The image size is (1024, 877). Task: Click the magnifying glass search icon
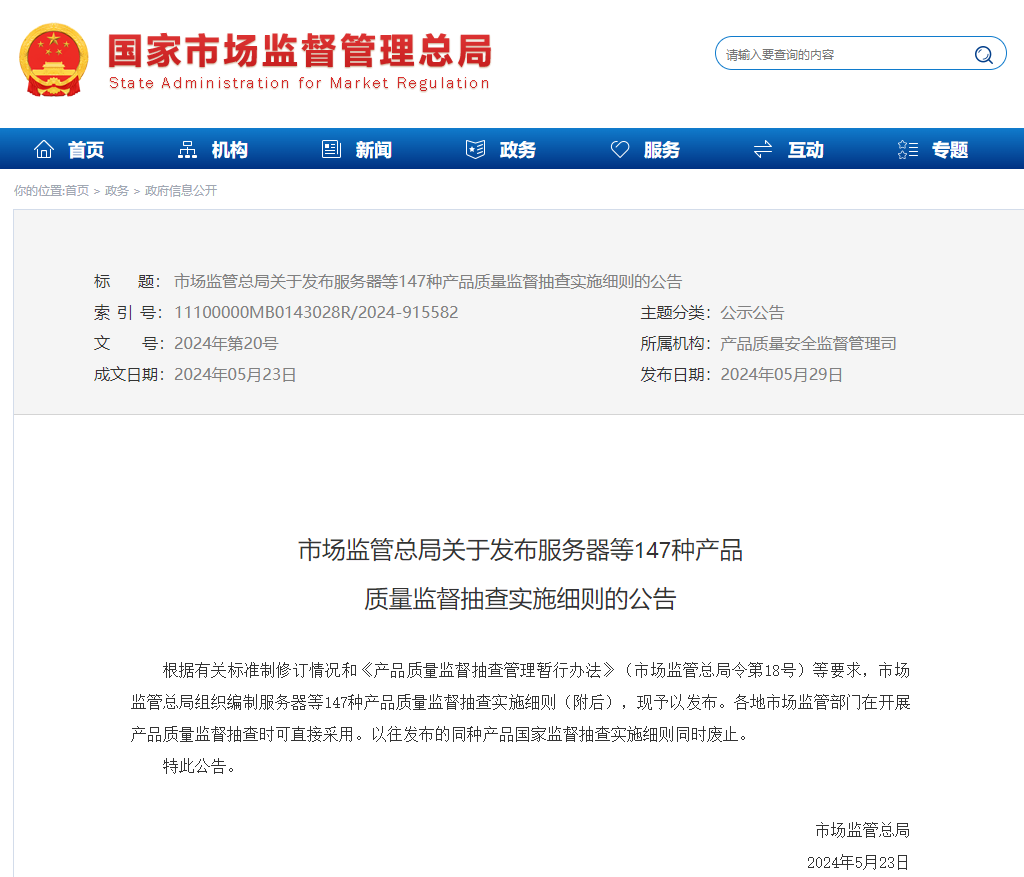[983, 53]
